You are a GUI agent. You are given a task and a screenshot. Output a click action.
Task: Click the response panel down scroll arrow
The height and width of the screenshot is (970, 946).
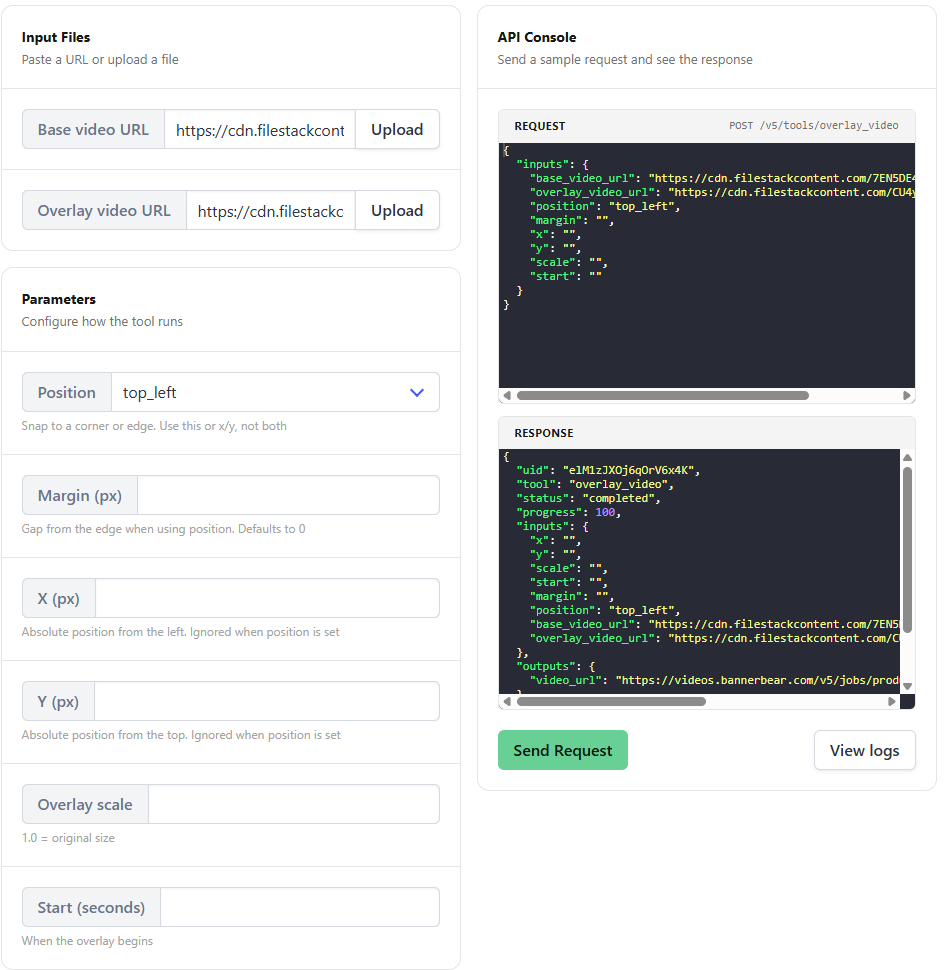907,686
